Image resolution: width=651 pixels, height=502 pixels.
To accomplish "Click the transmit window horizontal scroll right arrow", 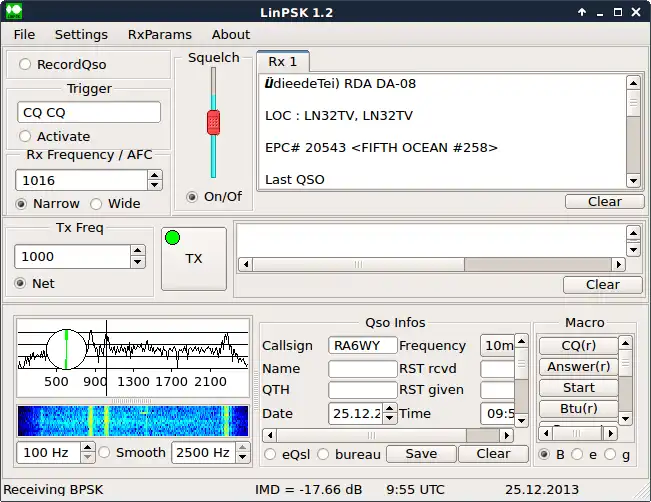I will (x=619, y=264).
